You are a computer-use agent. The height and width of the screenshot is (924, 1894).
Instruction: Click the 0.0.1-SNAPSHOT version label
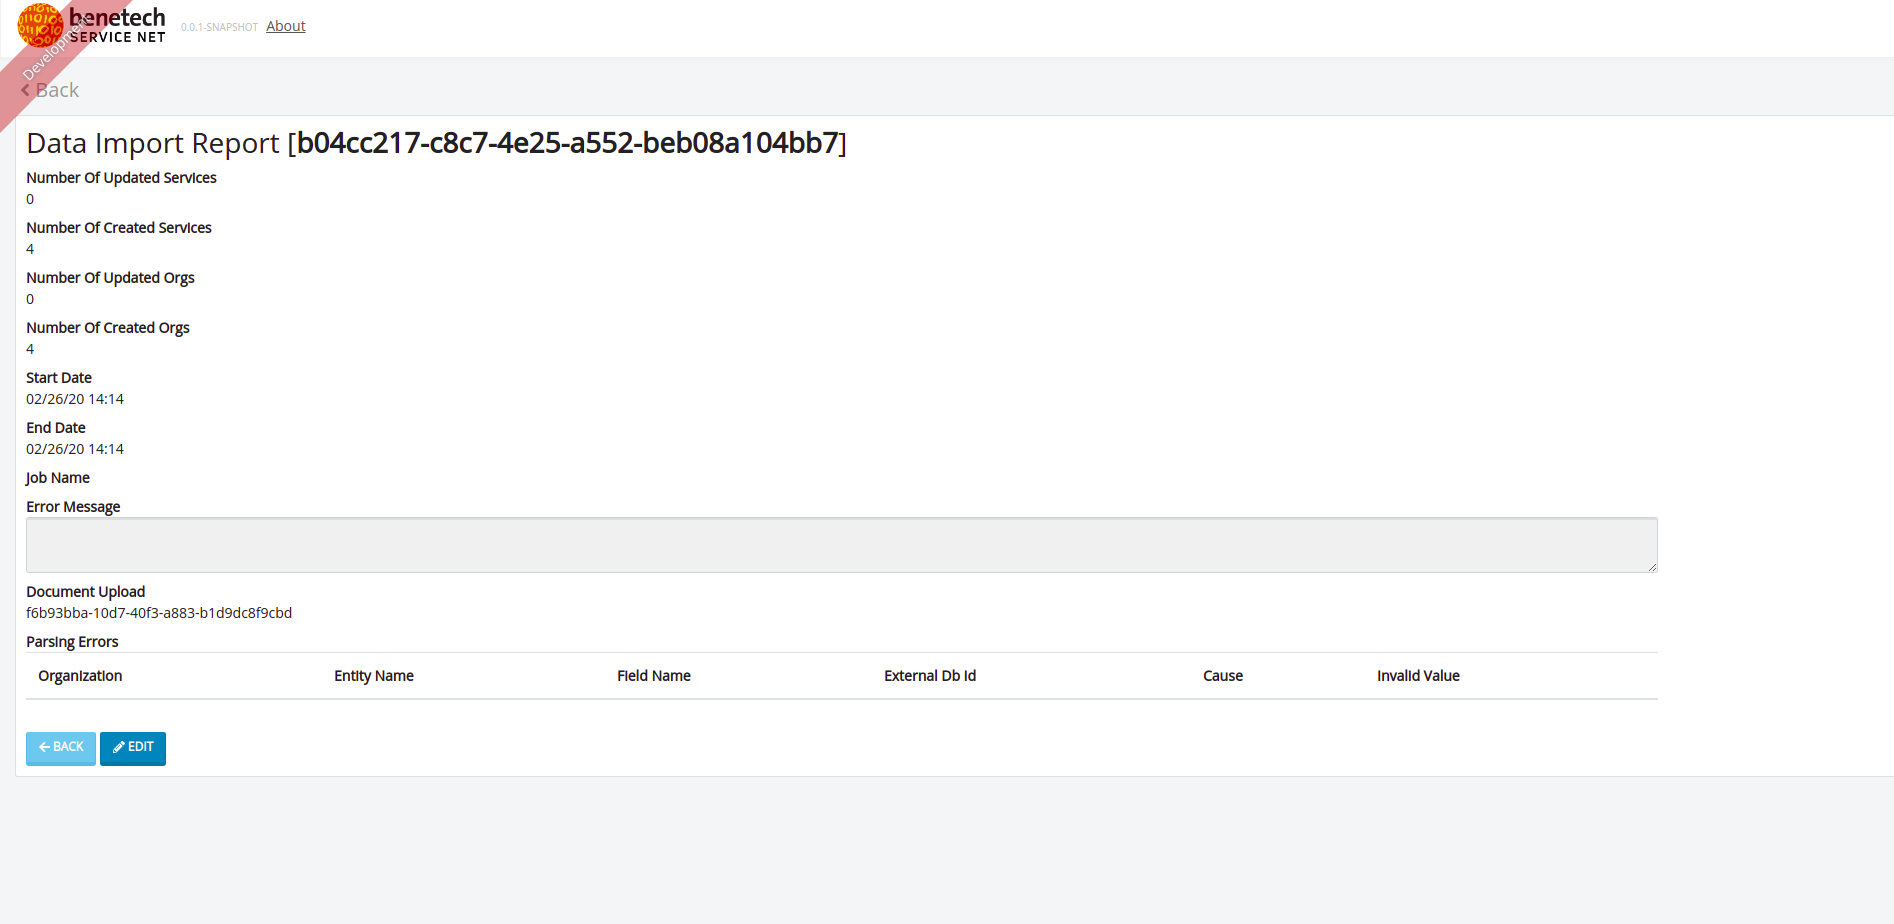coord(219,27)
